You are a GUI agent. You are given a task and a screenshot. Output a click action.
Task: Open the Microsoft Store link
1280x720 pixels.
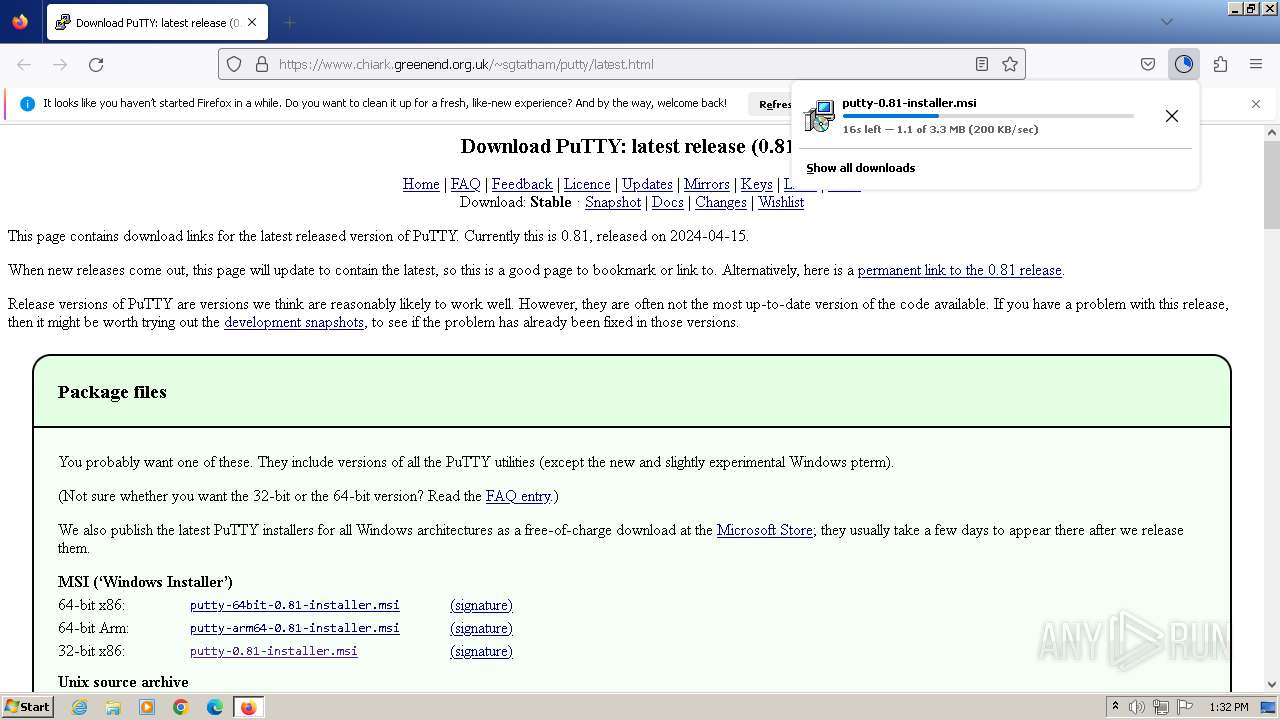(x=764, y=530)
